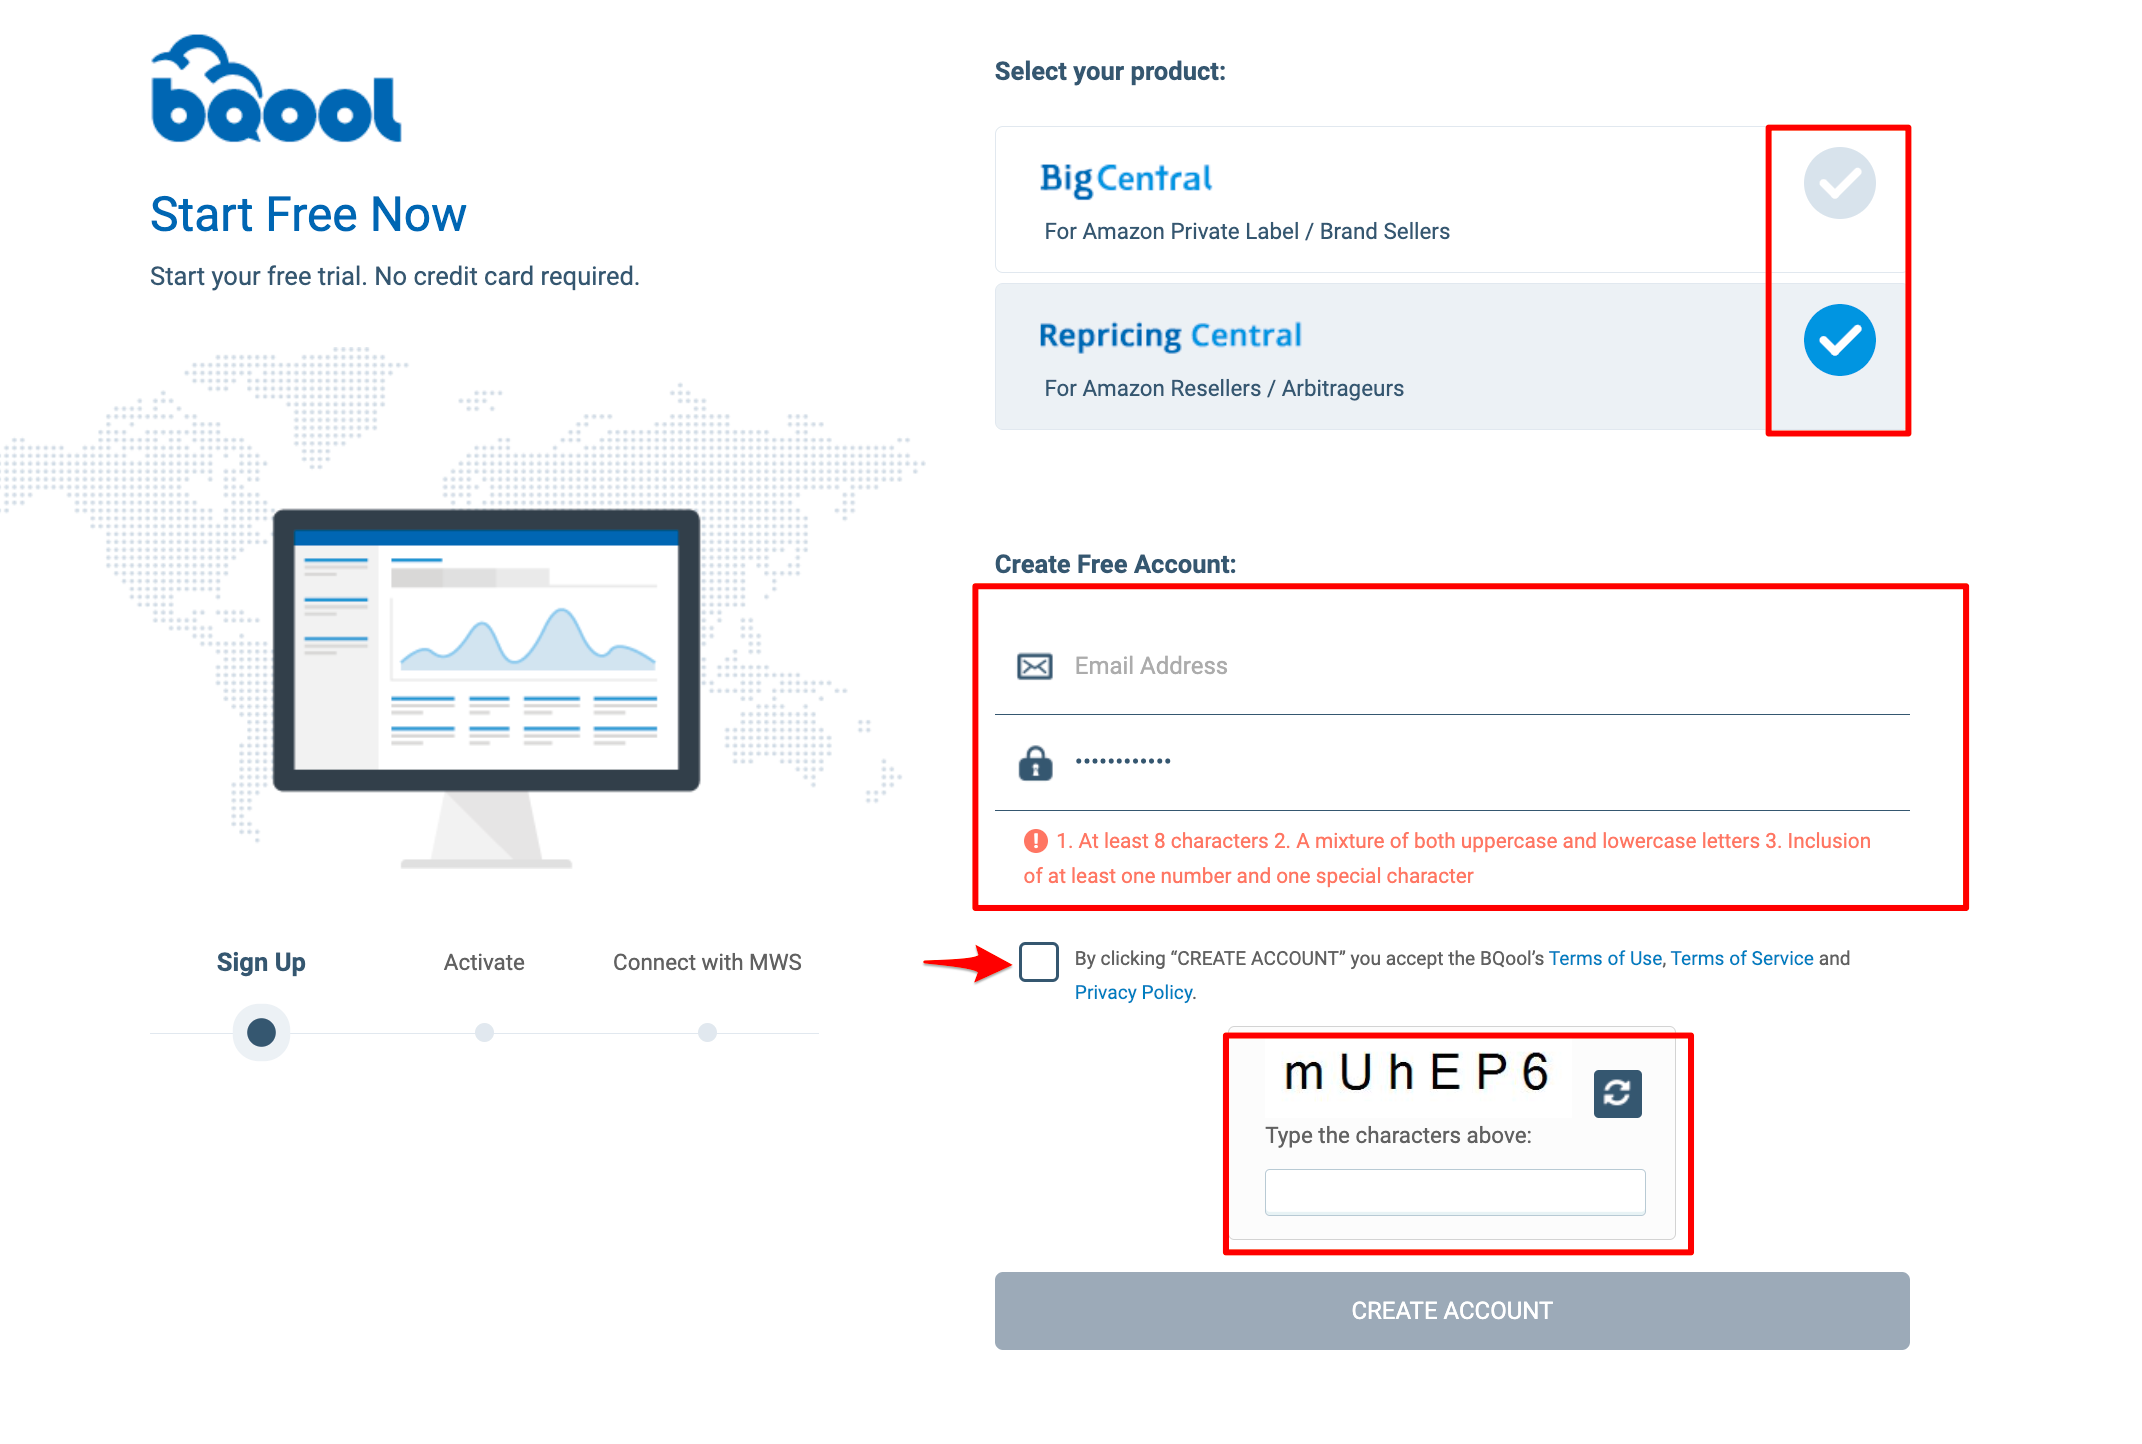
Task: Click the Start Free Now heading
Action: (308, 214)
